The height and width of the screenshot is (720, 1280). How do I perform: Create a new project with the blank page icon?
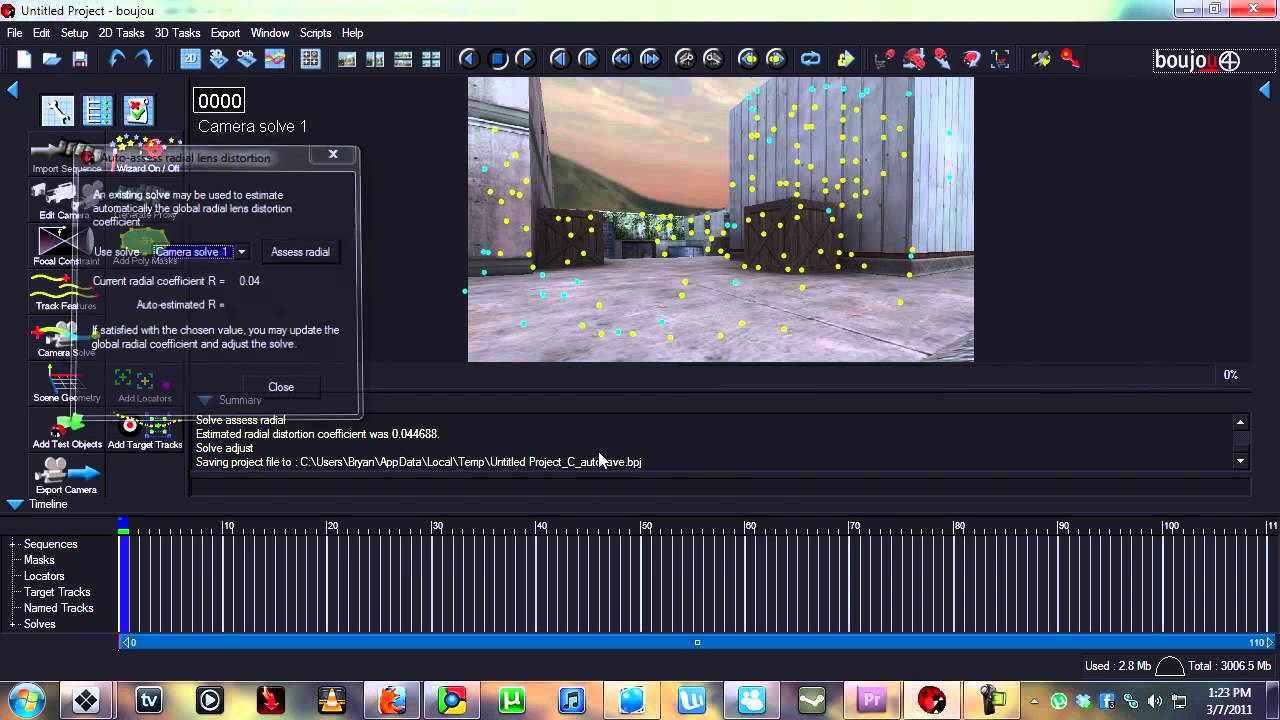[24, 60]
